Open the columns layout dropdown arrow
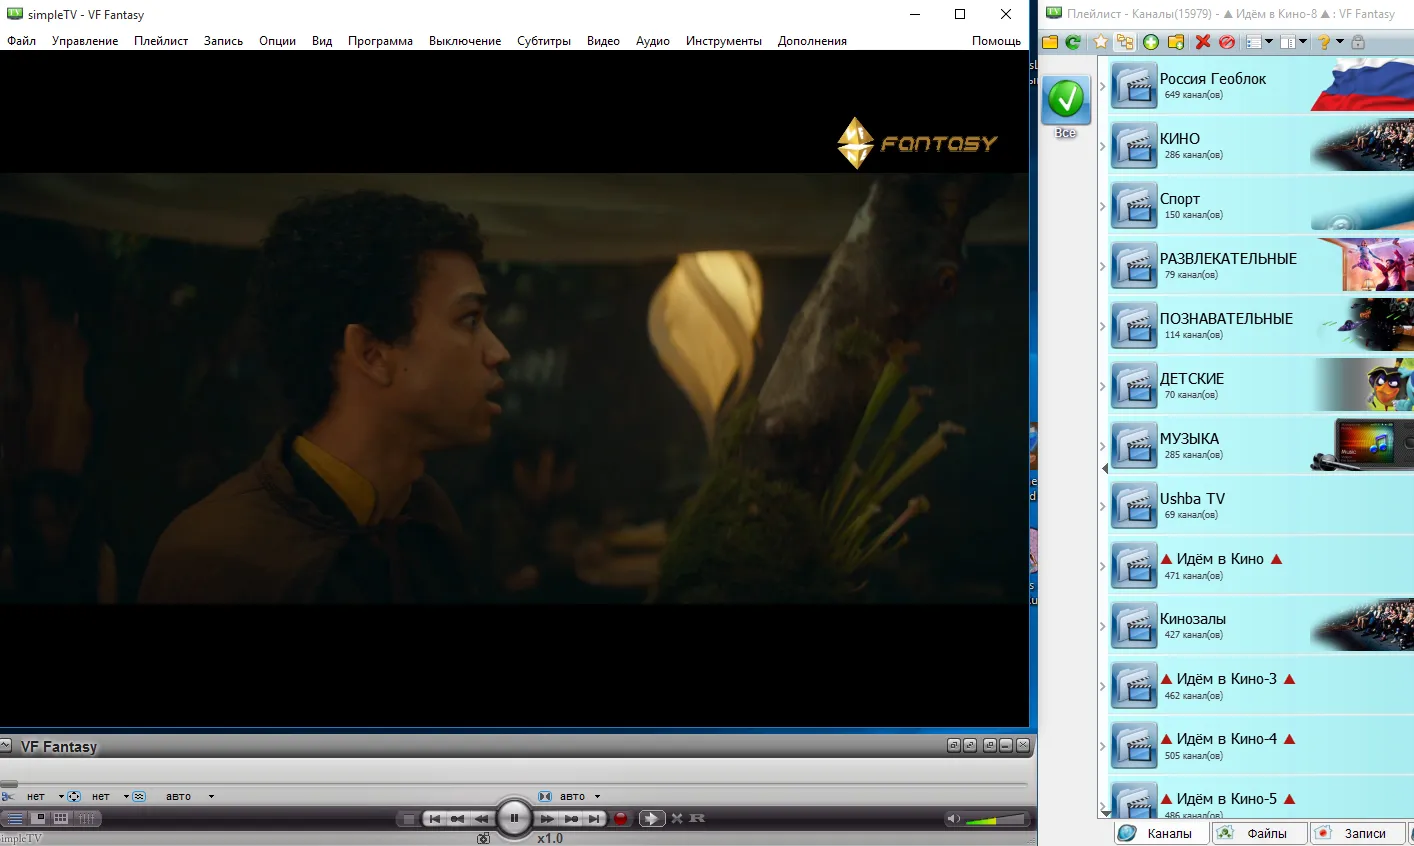Image resolution: width=1414 pixels, height=846 pixels. pyautogui.click(x=1303, y=42)
